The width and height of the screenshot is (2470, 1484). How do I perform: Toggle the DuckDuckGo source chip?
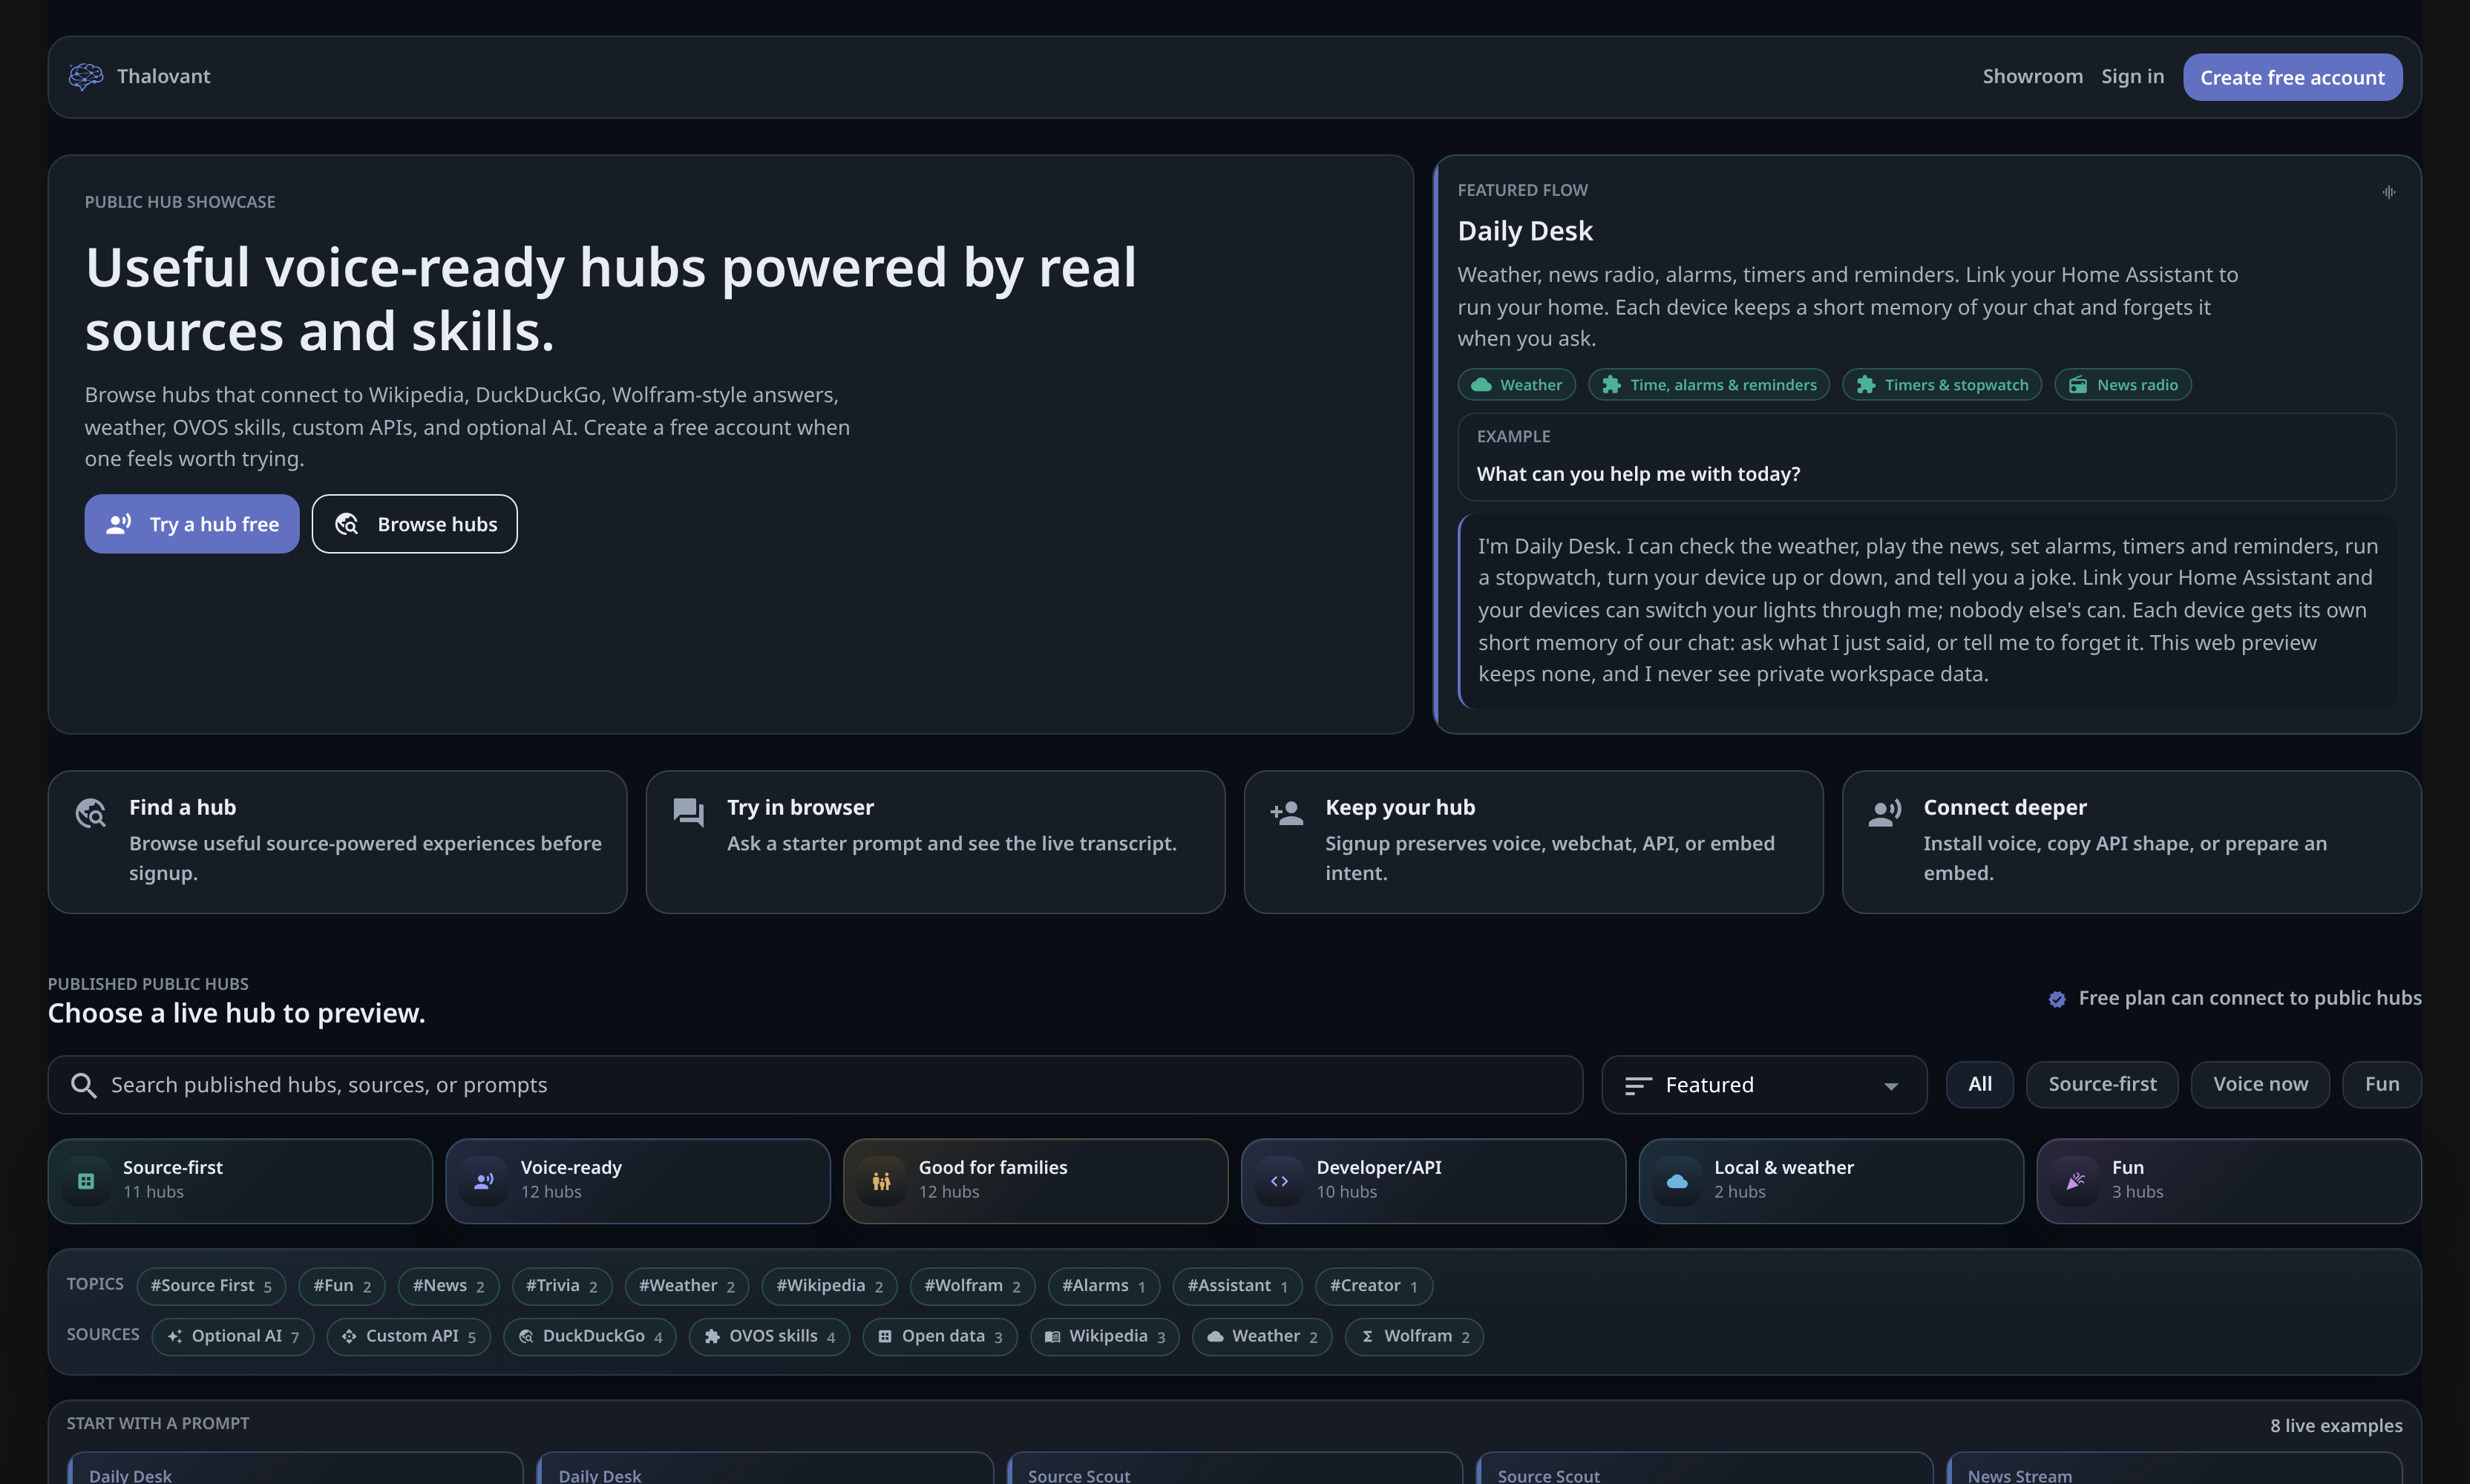590,1337
